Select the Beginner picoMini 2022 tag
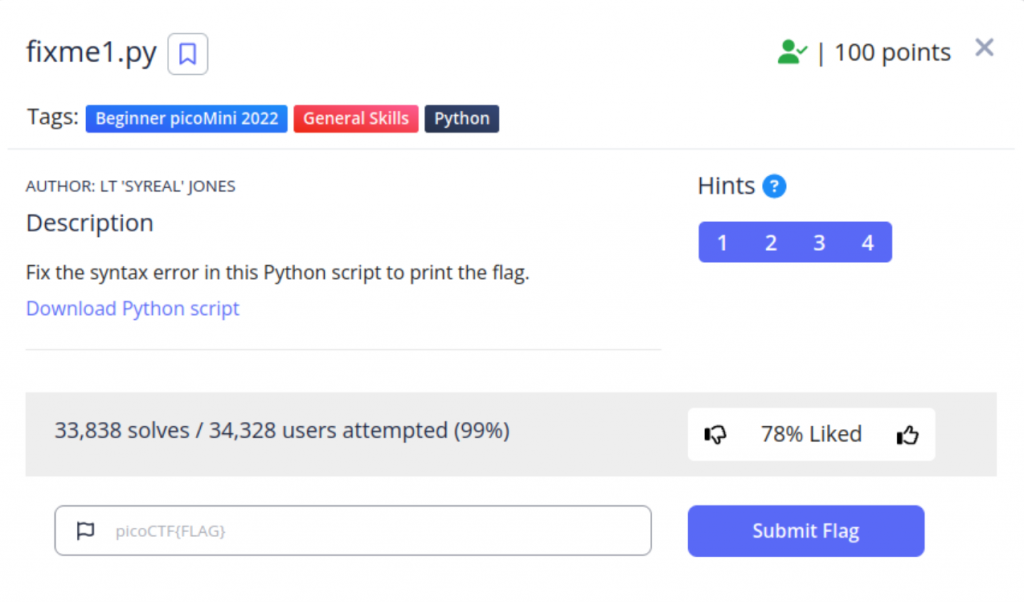The width and height of the screenshot is (1024, 602). click(187, 118)
